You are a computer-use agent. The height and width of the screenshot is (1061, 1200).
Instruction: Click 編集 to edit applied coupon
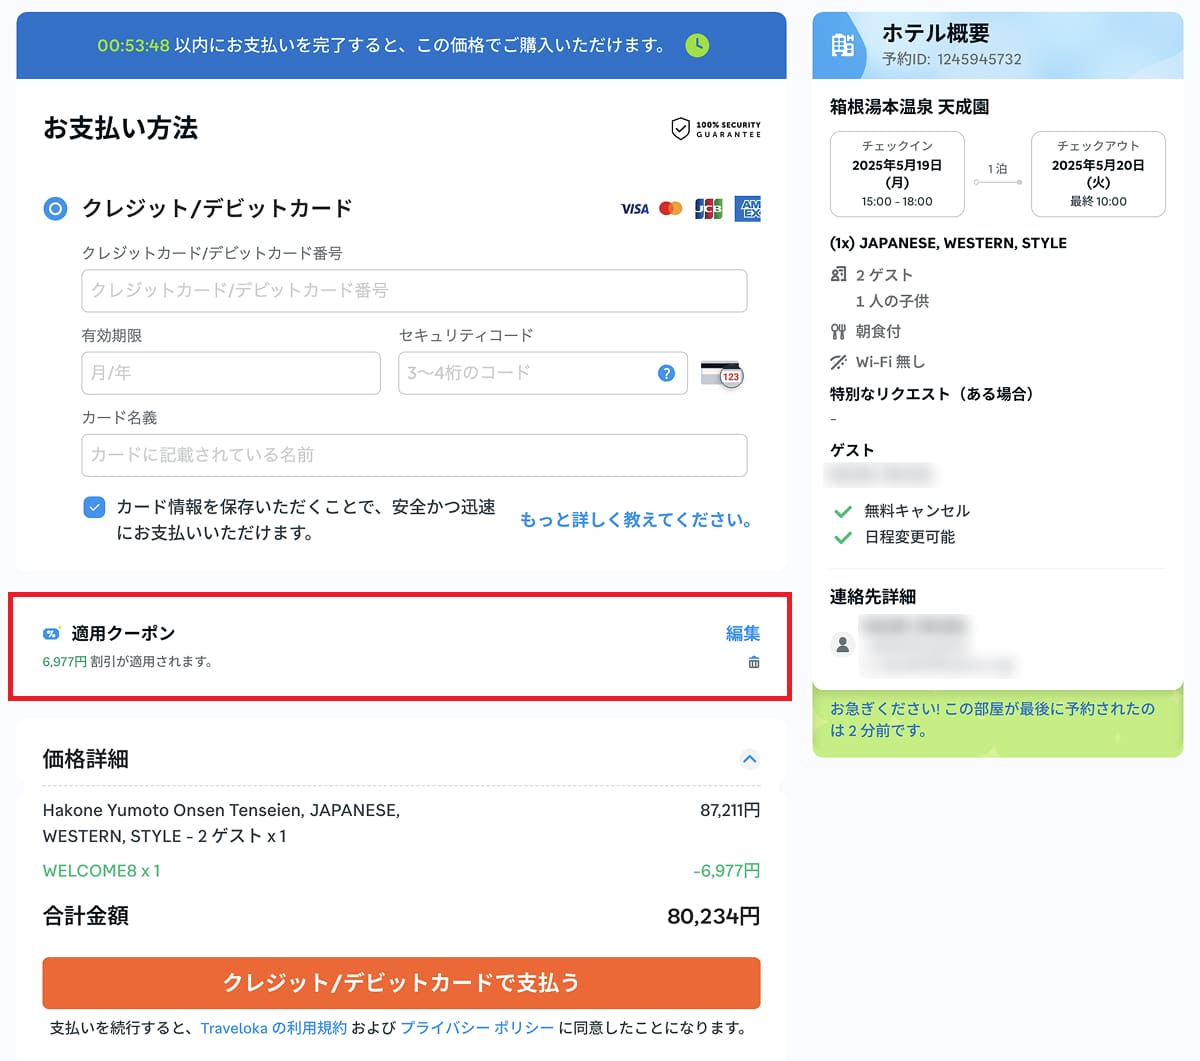(x=742, y=633)
